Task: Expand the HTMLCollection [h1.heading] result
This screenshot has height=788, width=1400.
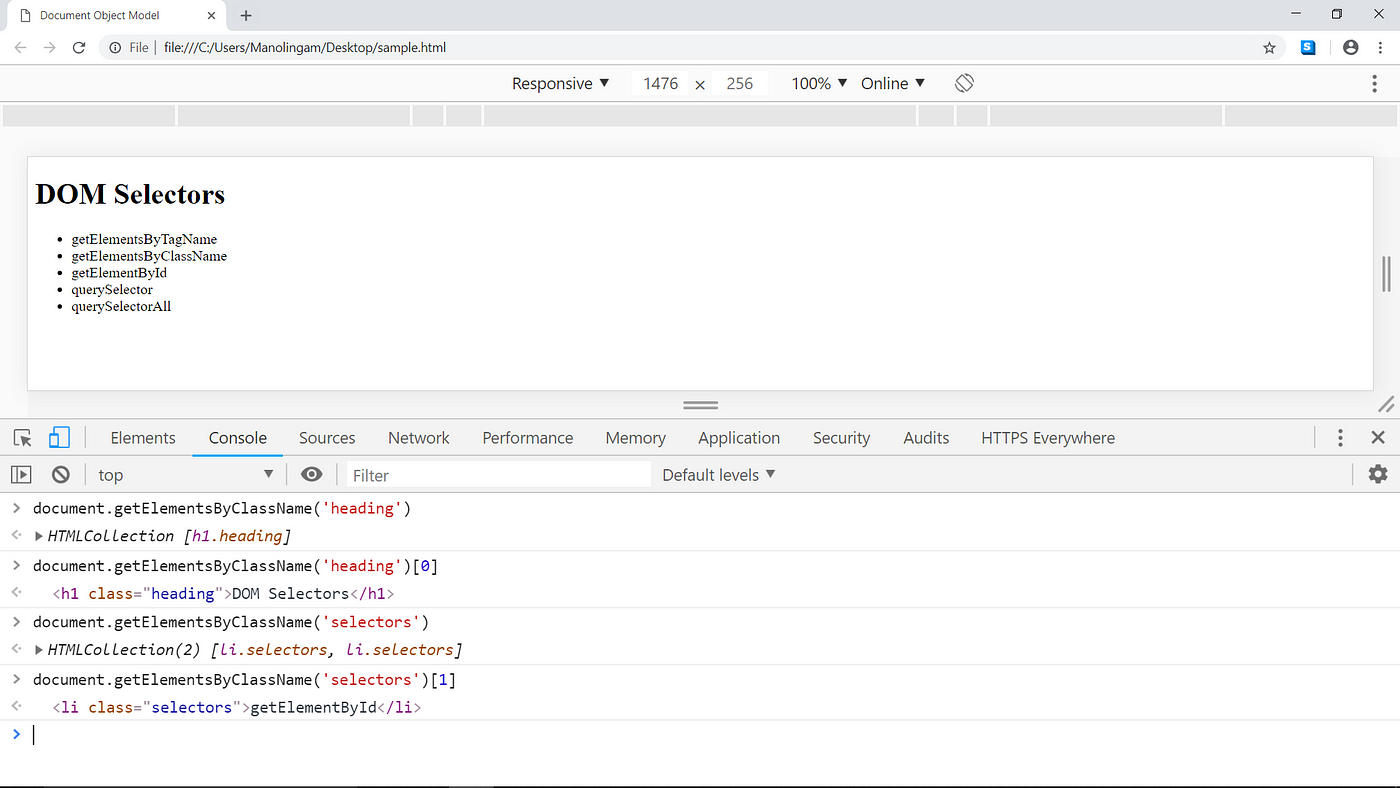Action: pyautogui.click(x=39, y=536)
